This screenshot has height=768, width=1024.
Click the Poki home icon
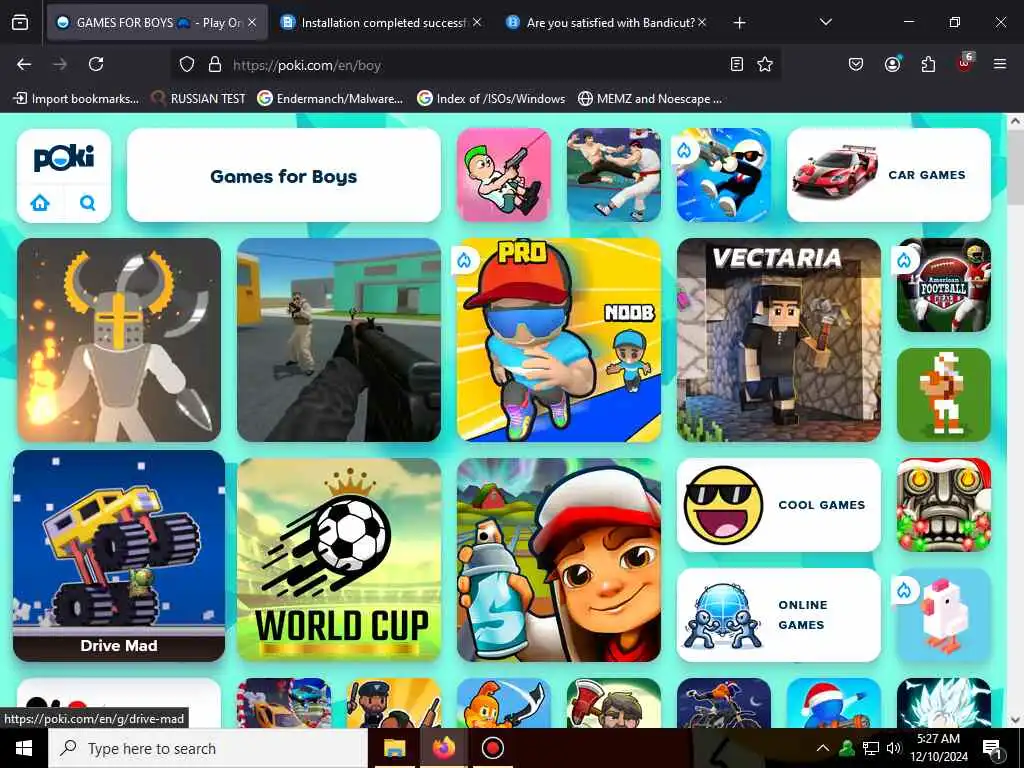click(40, 203)
